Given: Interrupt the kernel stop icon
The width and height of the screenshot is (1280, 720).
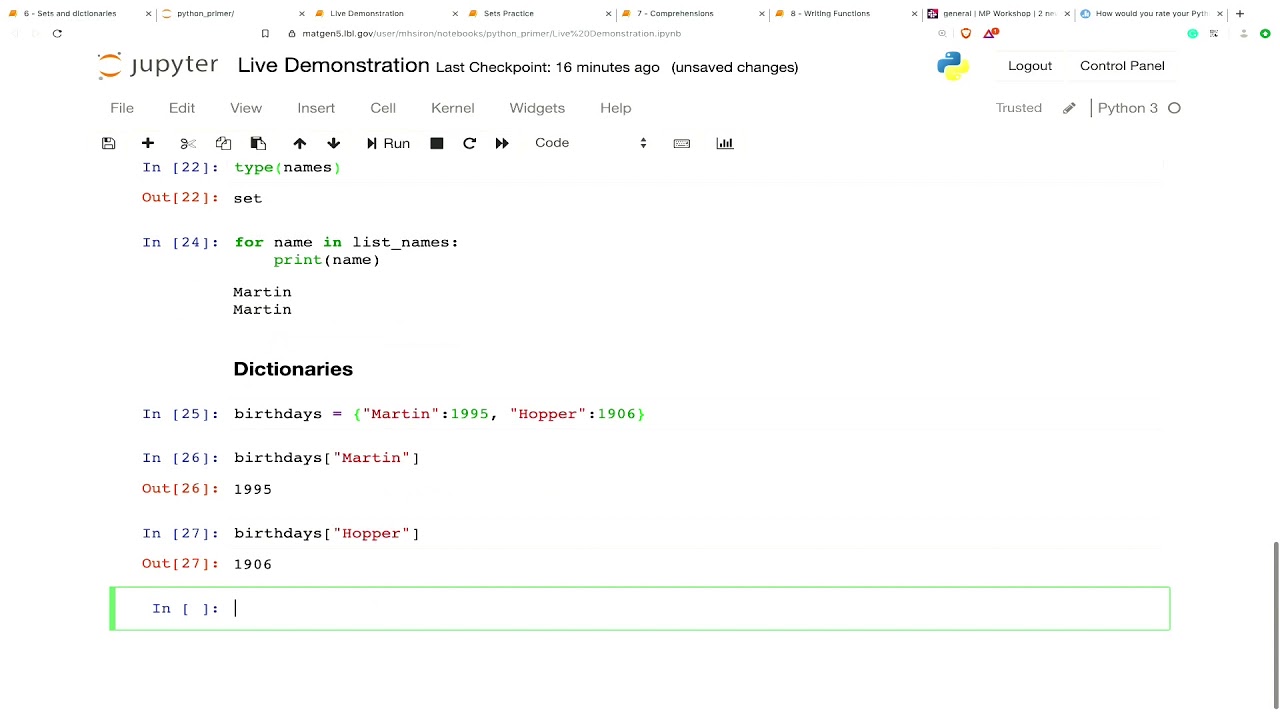Looking at the screenshot, I should point(437,143).
